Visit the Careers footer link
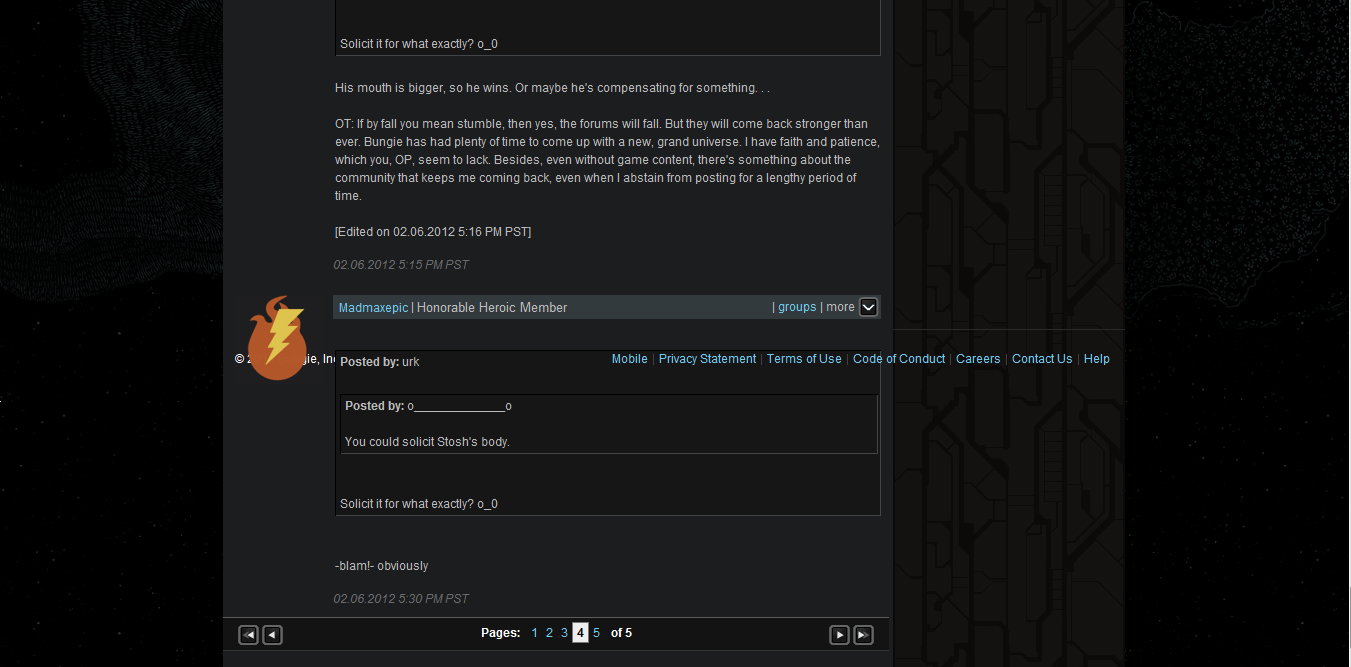 click(978, 359)
